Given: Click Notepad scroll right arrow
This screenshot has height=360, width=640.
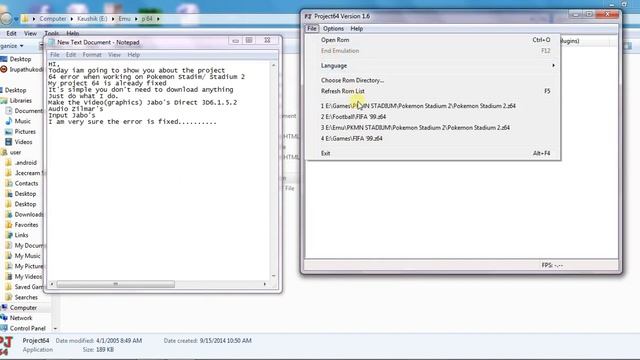Looking at the screenshot, I should pos(265,284).
